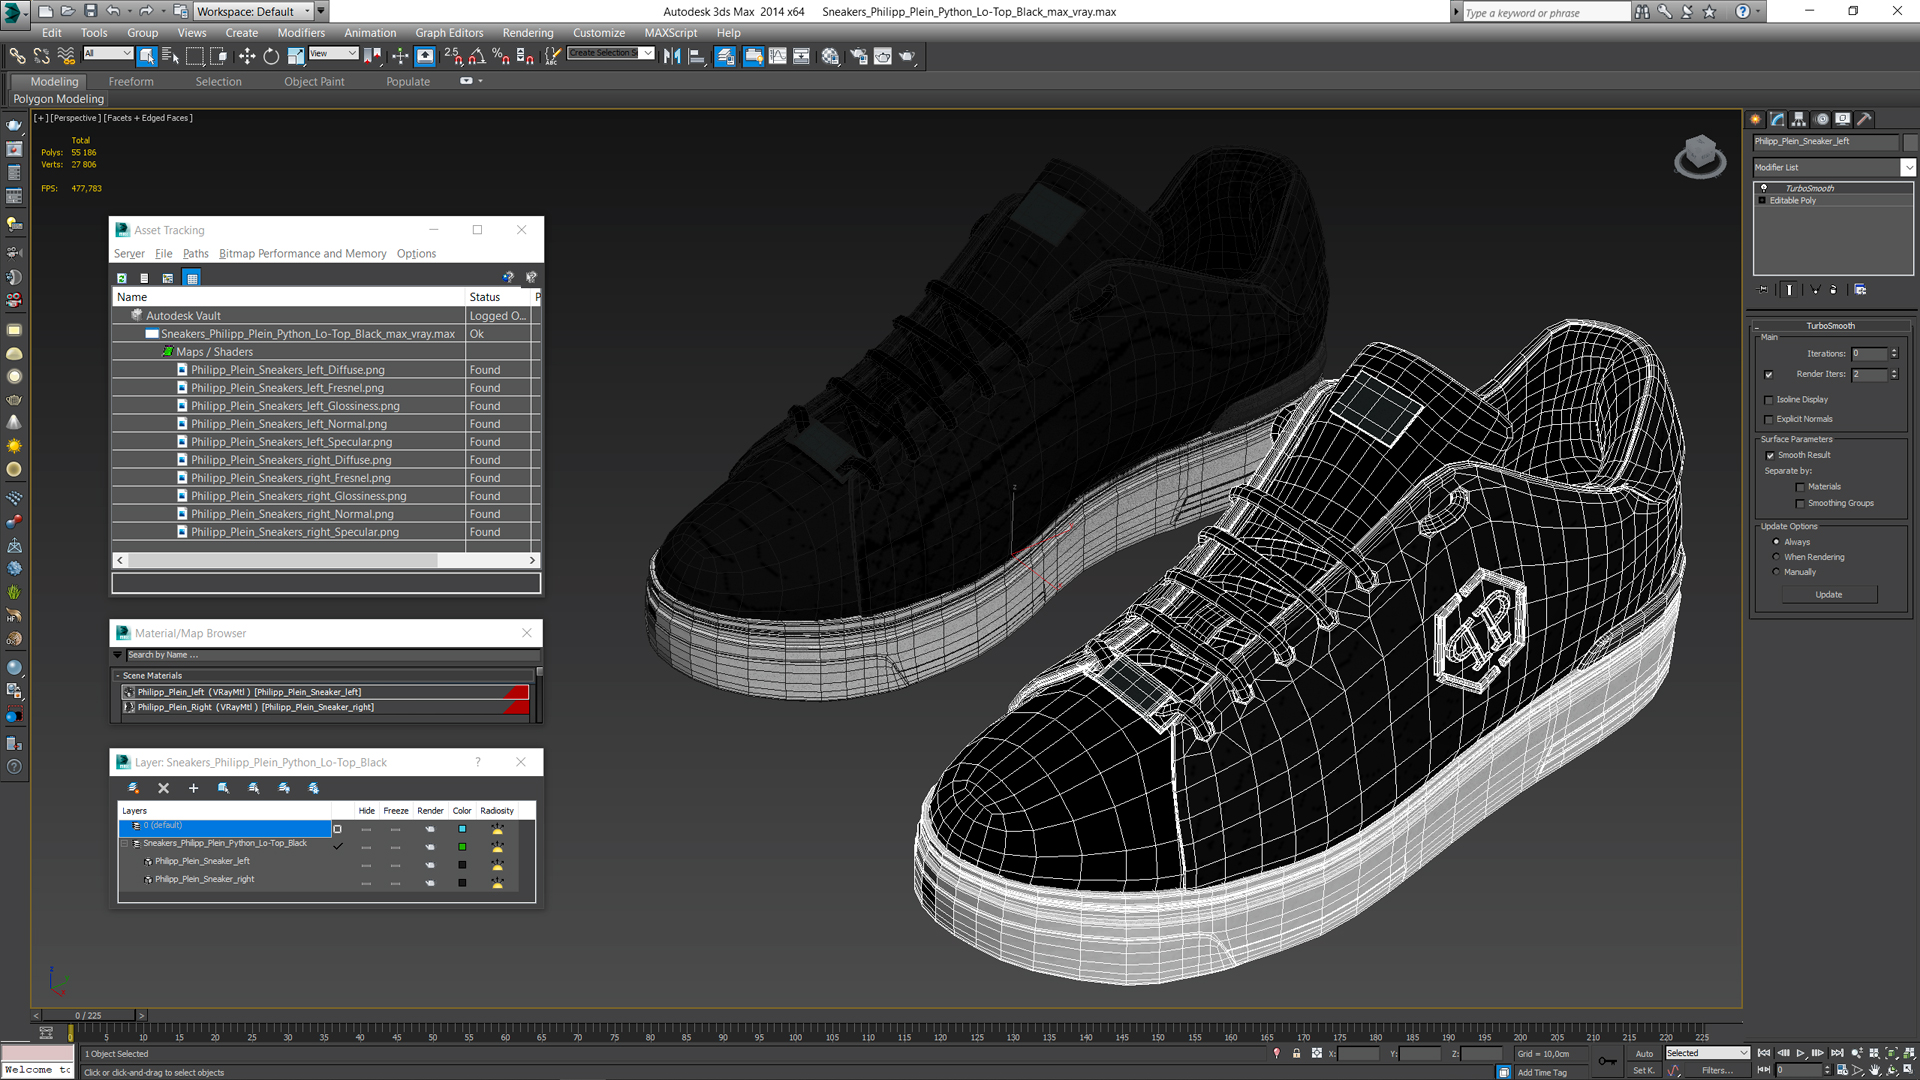The height and width of the screenshot is (1080, 1920).
Task: Collapse the TurboSmooth rollout
Action: click(1830, 326)
